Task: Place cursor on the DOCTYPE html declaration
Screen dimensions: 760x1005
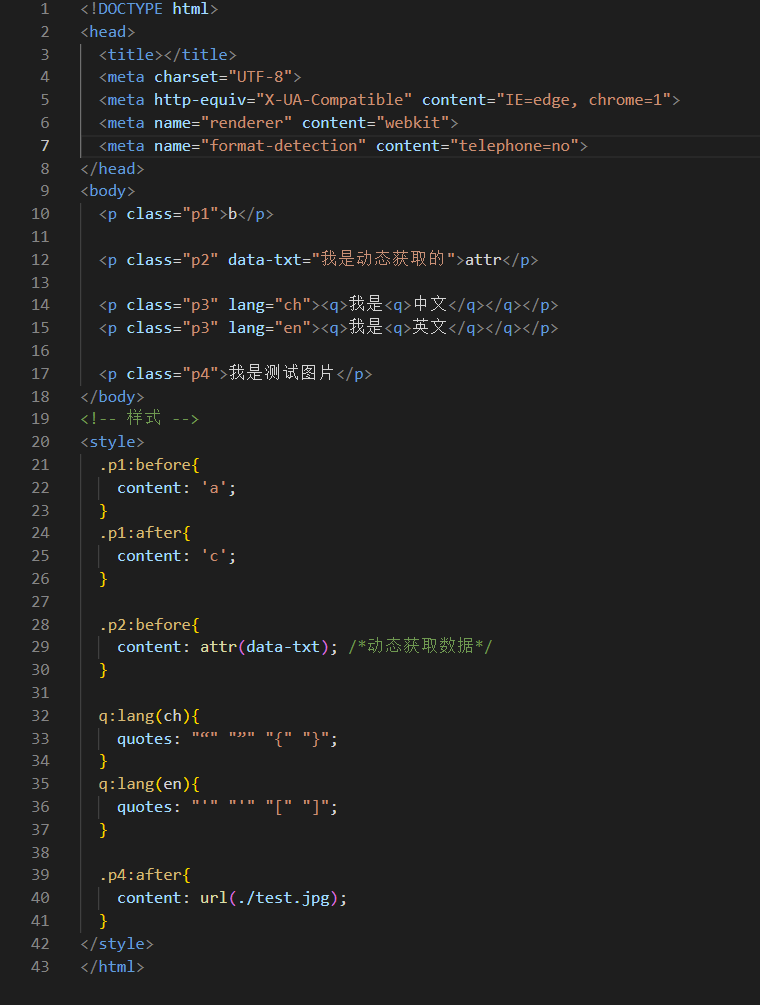Action: tap(149, 10)
